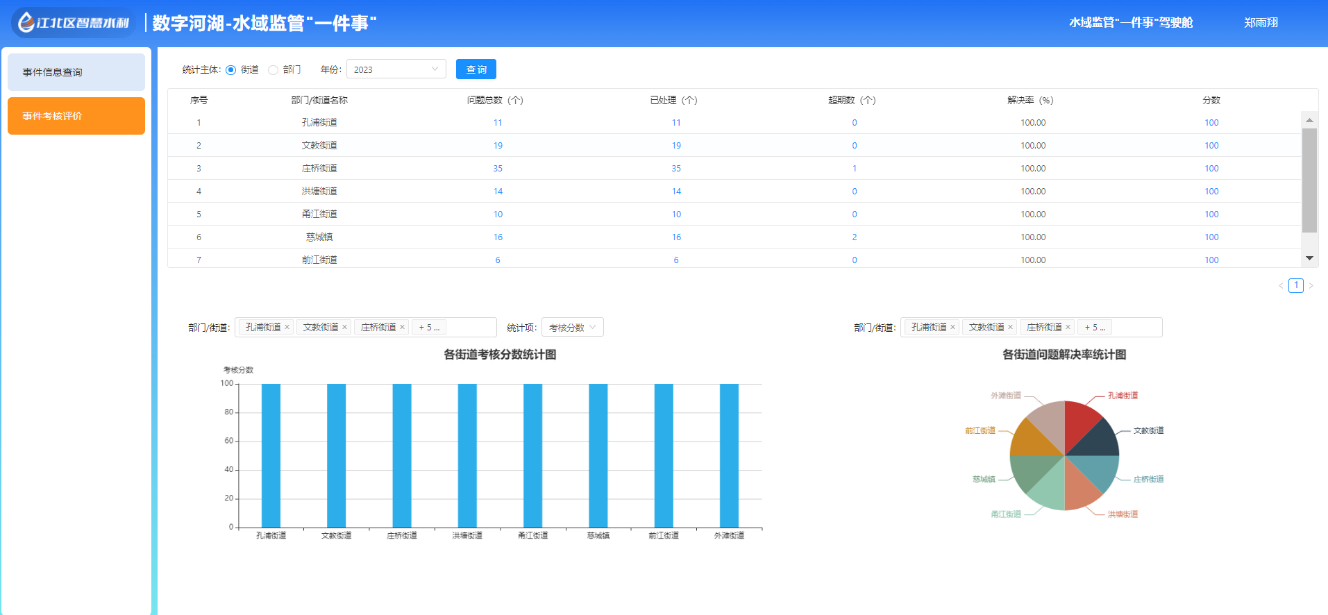Click the 查询 button
The width and height of the screenshot is (1328, 615).
click(x=476, y=70)
